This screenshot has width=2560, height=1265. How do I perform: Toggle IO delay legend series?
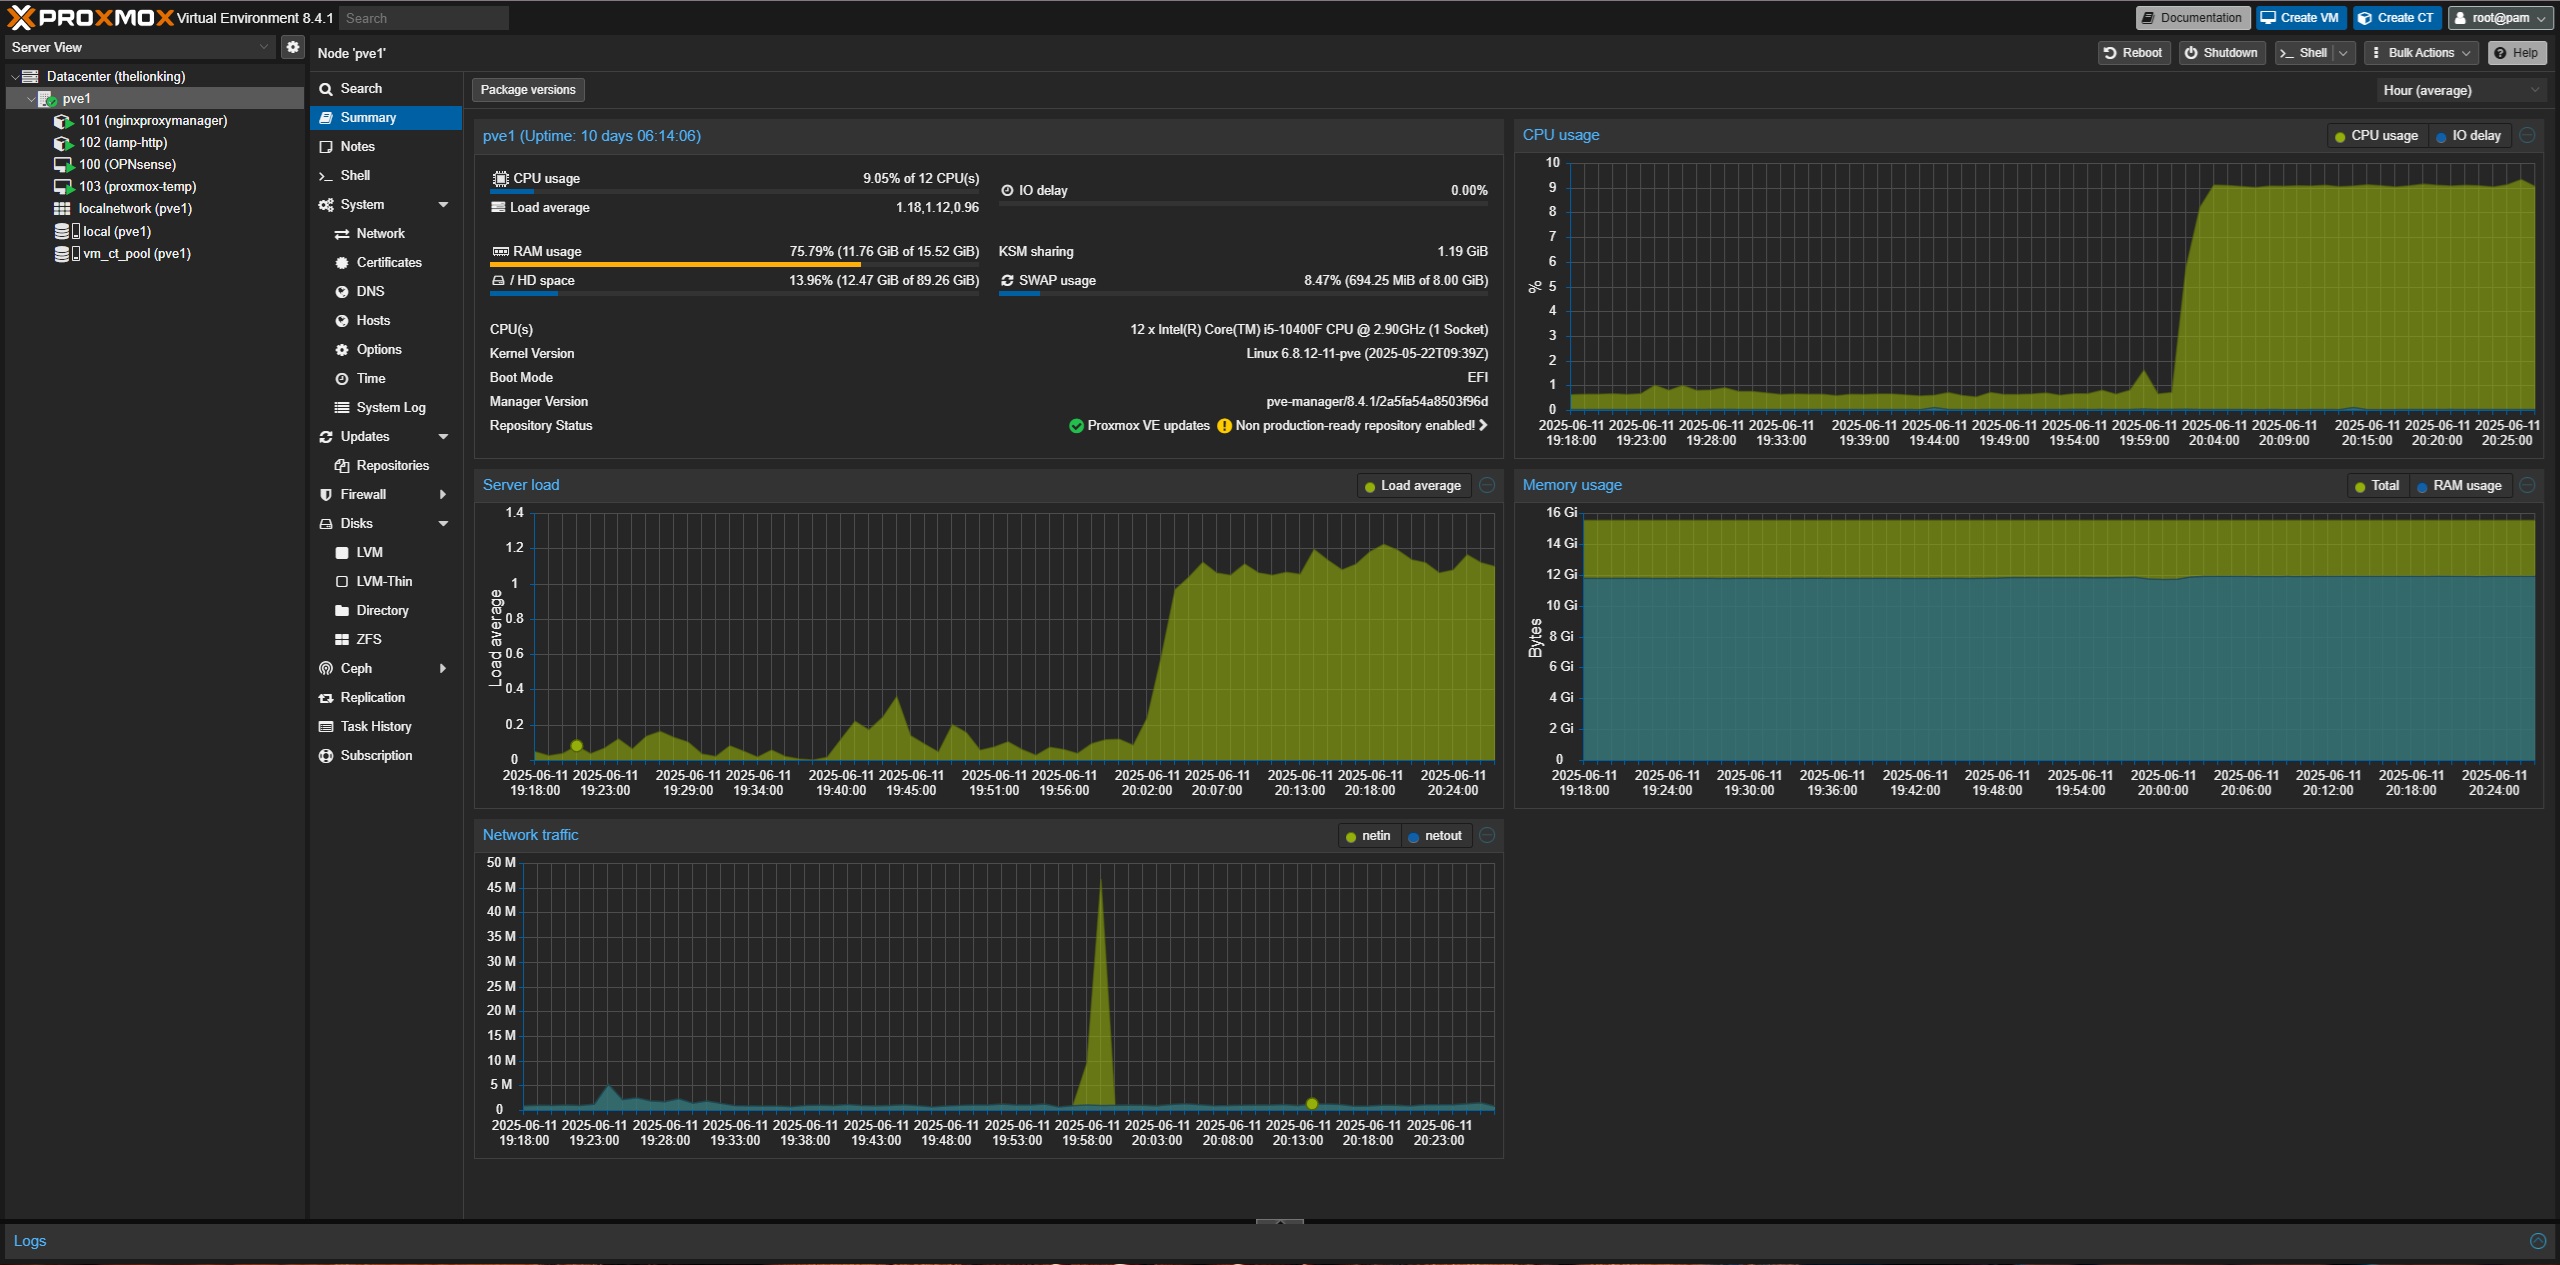[x=2469, y=136]
